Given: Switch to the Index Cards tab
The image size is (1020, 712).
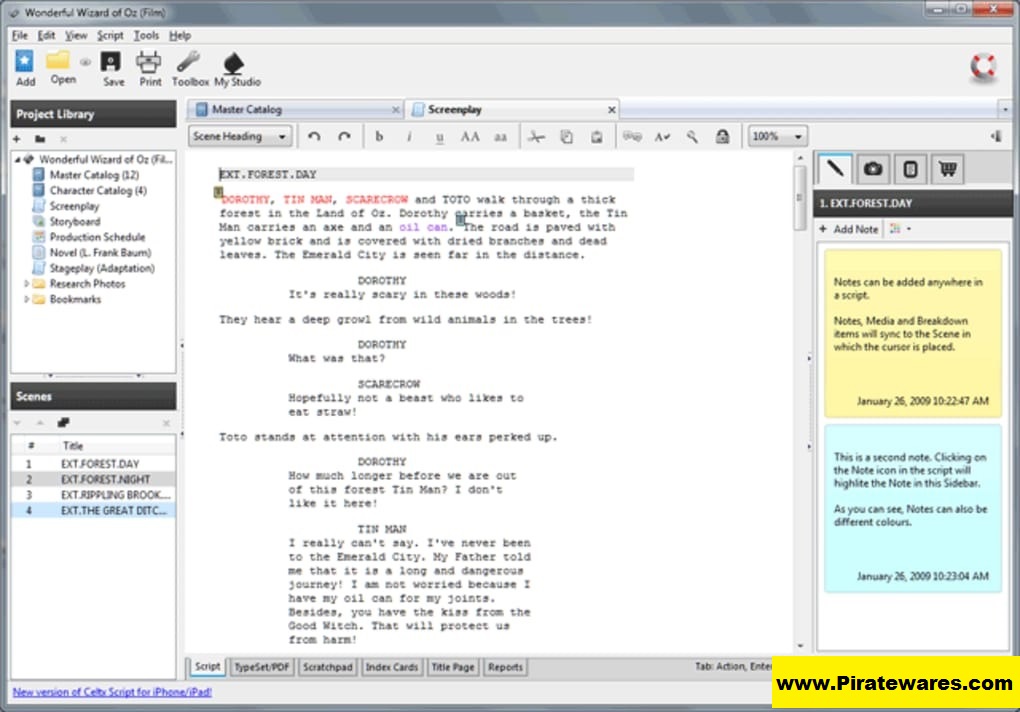Looking at the screenshot, I should [x=391, y=667].
